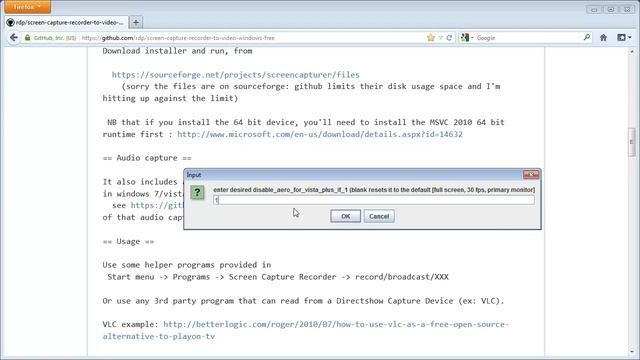640x360 pixels.
Task: Click the magnifier search icon
Action: [587, 38]
